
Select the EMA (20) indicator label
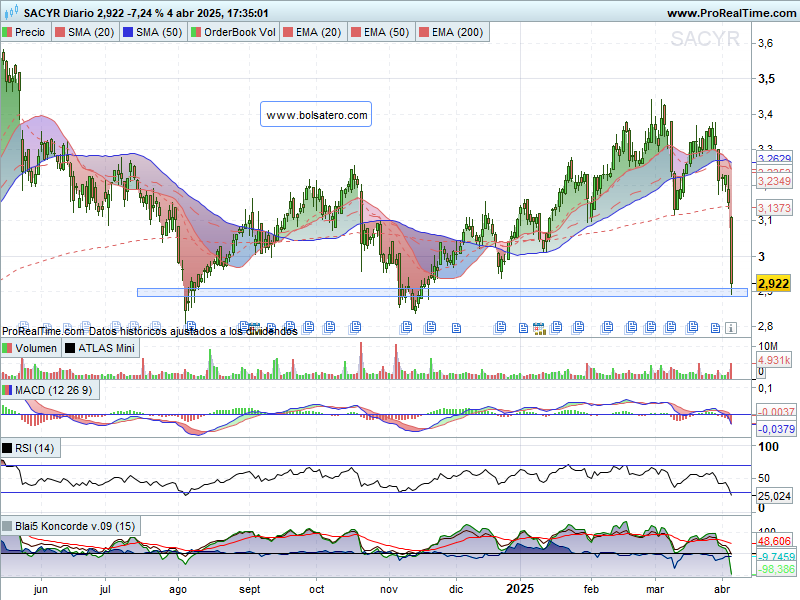[313, 32]
